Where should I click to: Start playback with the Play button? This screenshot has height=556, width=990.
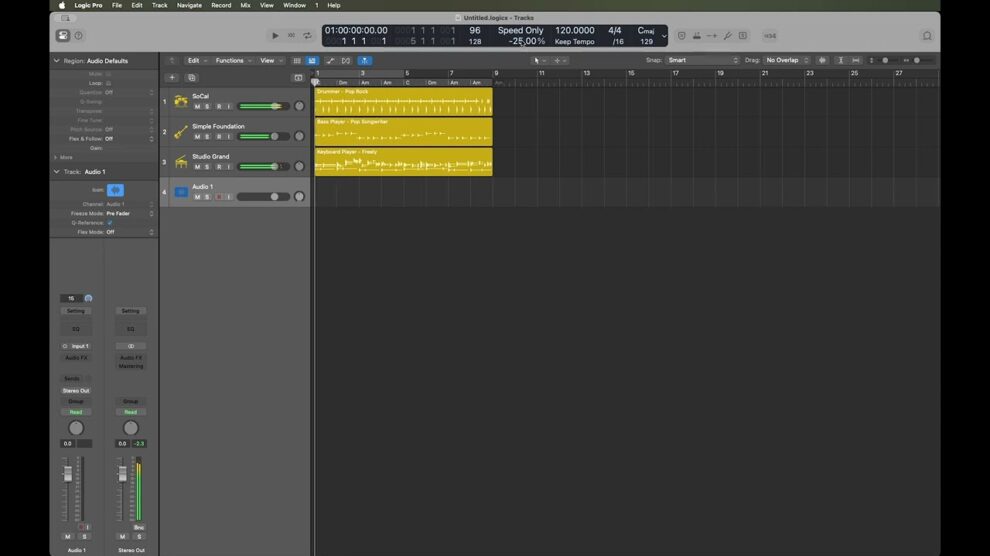[275, 35]
